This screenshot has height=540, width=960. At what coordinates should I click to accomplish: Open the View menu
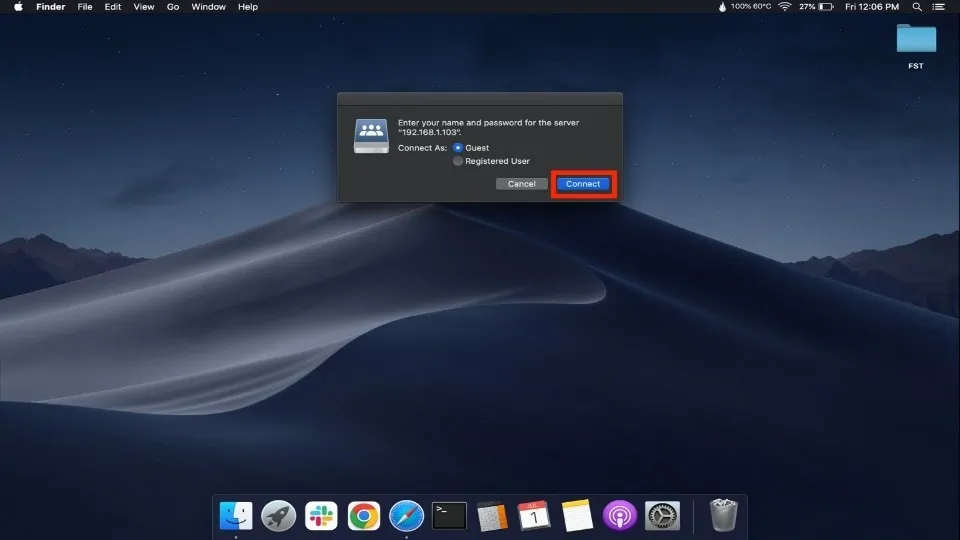144,7
